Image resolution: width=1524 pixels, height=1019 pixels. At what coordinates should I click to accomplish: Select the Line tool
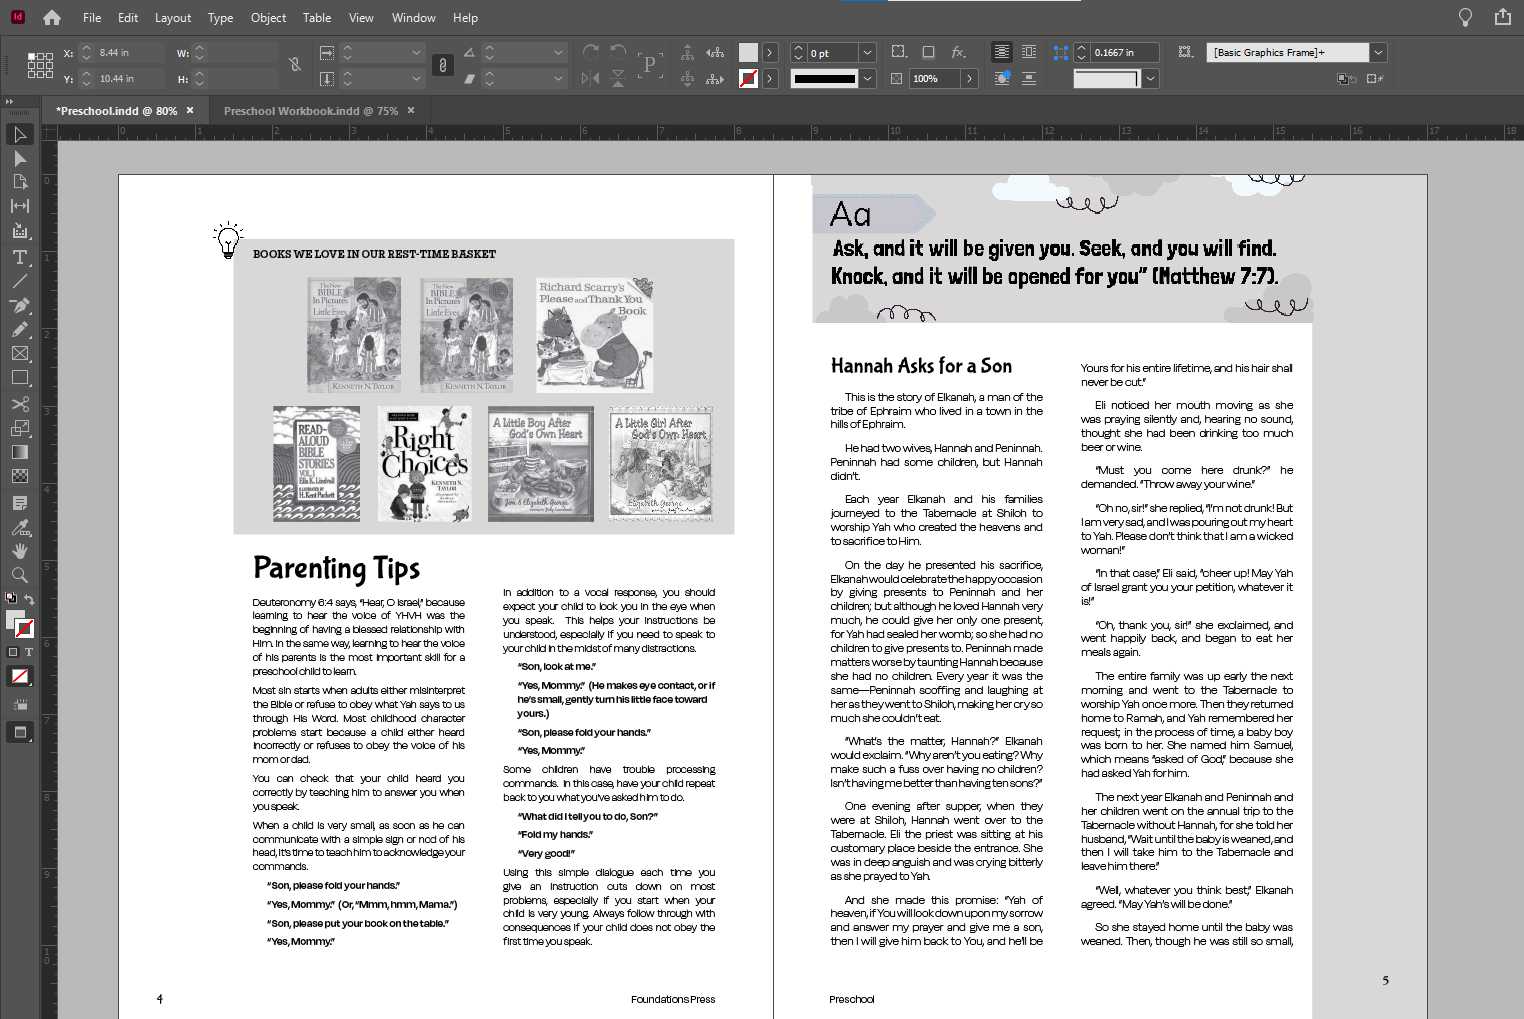pos(19,281)
